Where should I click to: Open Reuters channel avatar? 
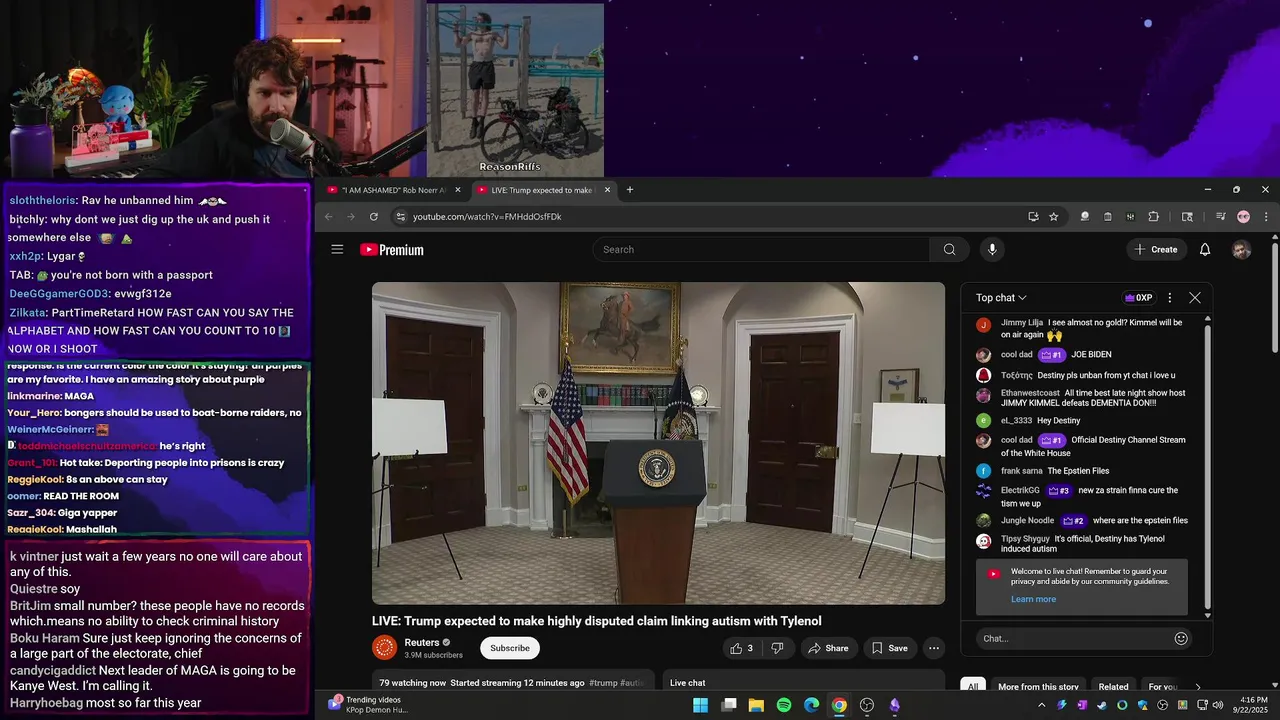384,648
